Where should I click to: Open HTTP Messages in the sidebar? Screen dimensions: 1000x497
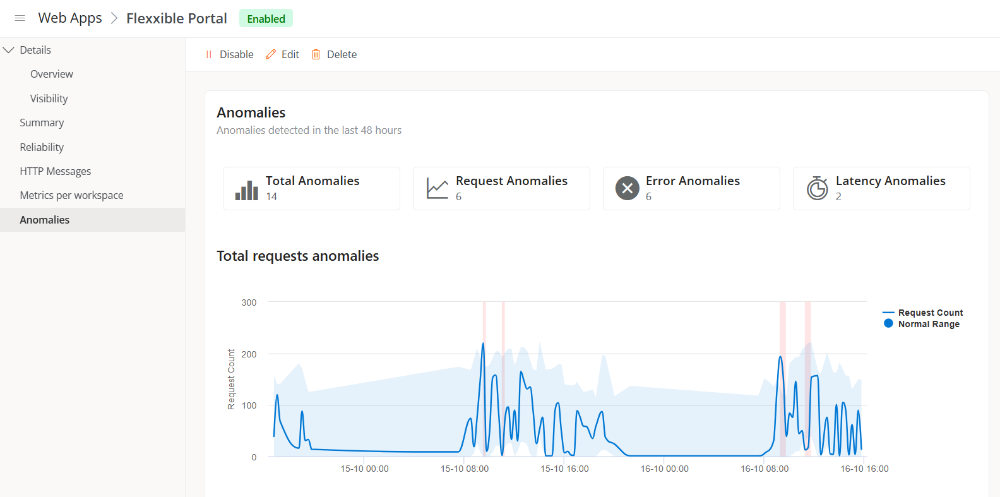point(55,171)
